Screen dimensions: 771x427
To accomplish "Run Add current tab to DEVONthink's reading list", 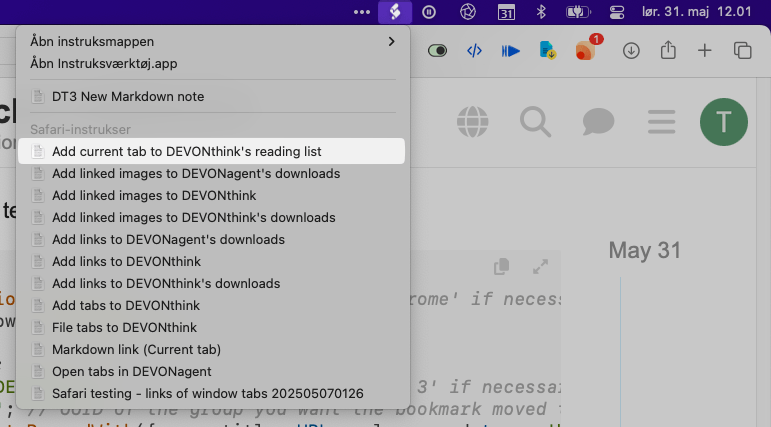I will 211,151.
